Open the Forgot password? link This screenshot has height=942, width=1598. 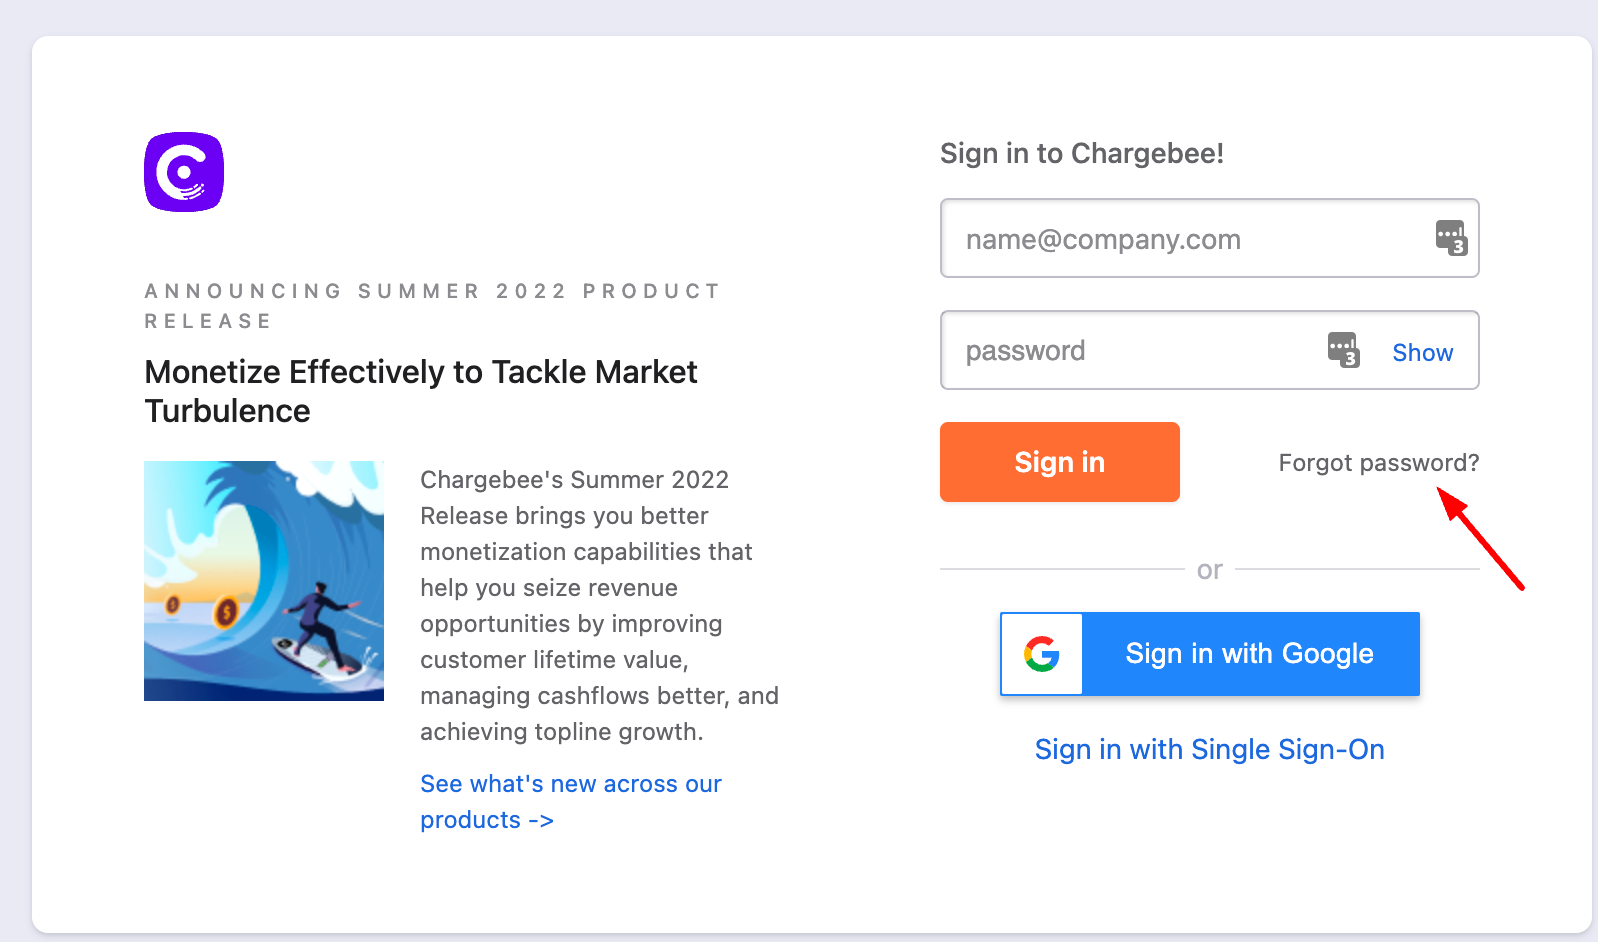coord(1378,463)
